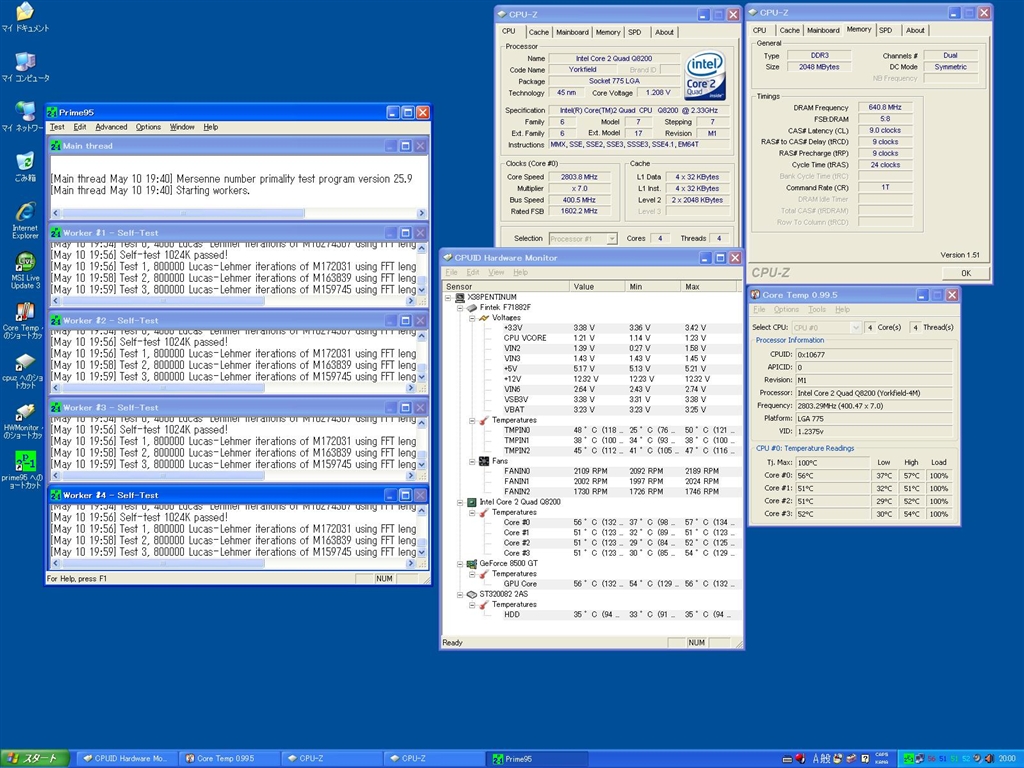Click the prime95 desktop shortcut icon
This screenshot has height=768, width=1024.
[x=24, y=462]
